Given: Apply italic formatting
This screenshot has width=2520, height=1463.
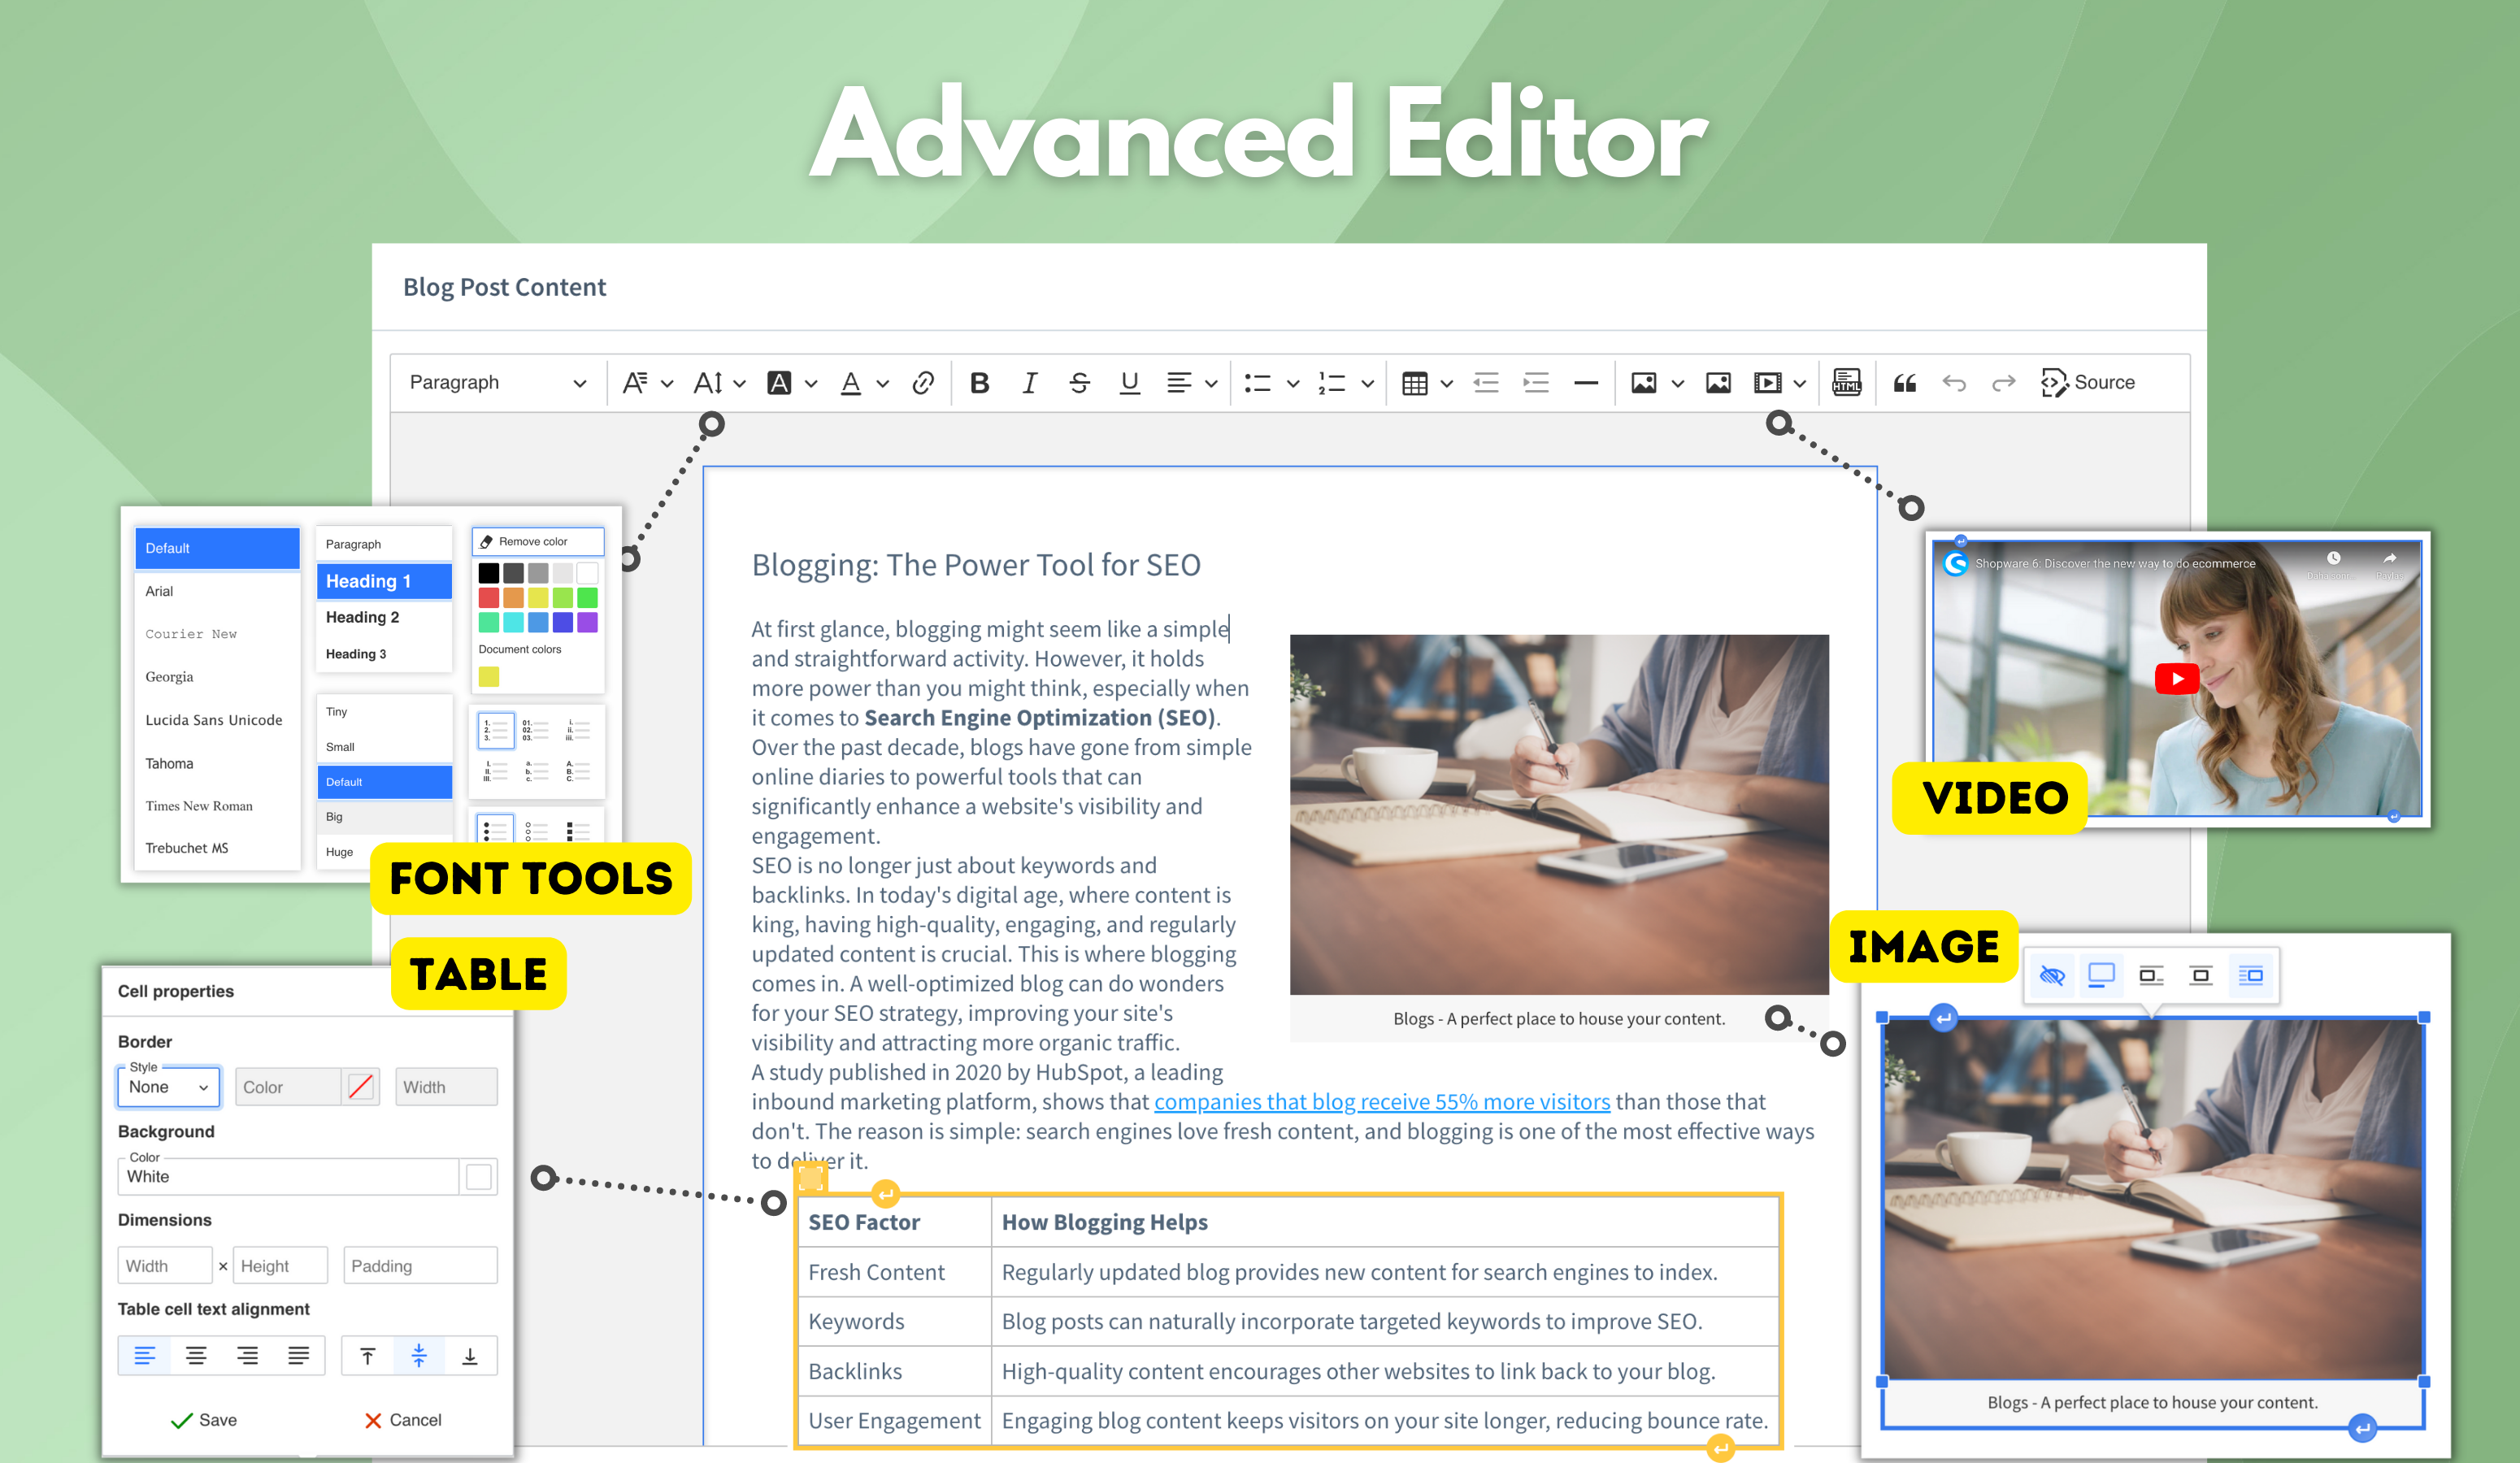Looking at the screenshot, I should click(x=1029, y=383).
